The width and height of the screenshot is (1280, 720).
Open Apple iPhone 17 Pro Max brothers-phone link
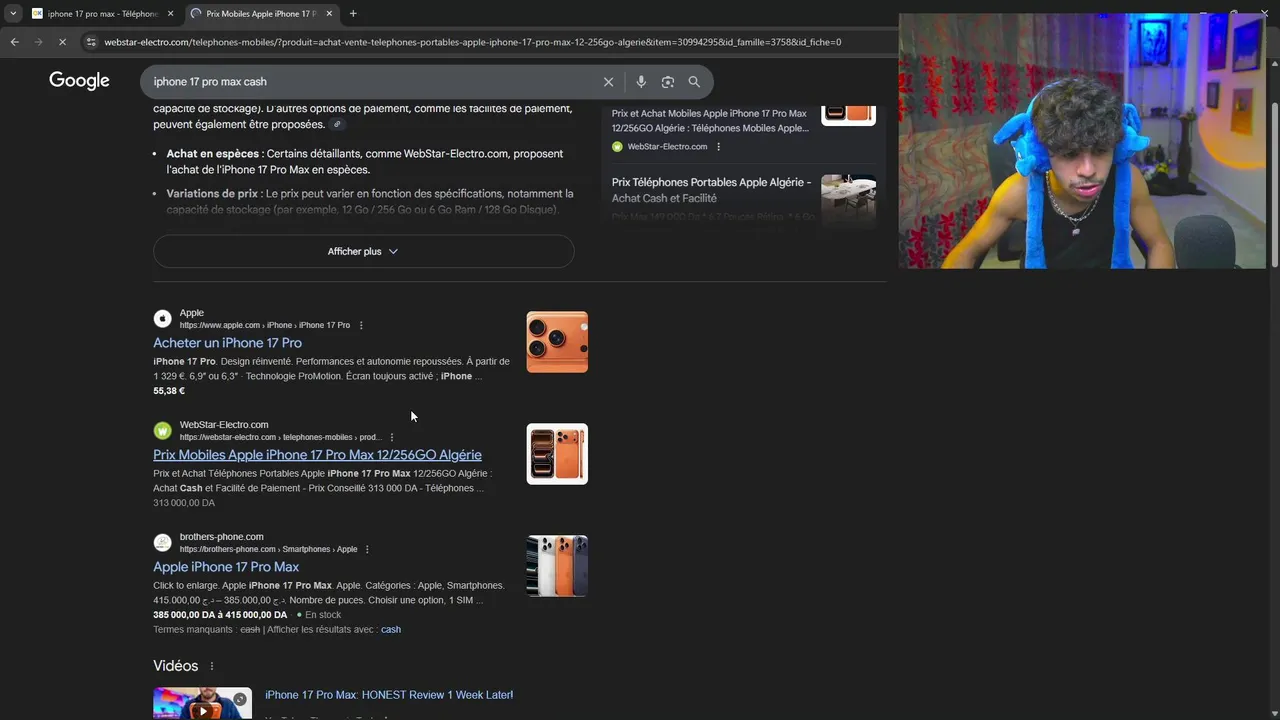pos(226,567)
